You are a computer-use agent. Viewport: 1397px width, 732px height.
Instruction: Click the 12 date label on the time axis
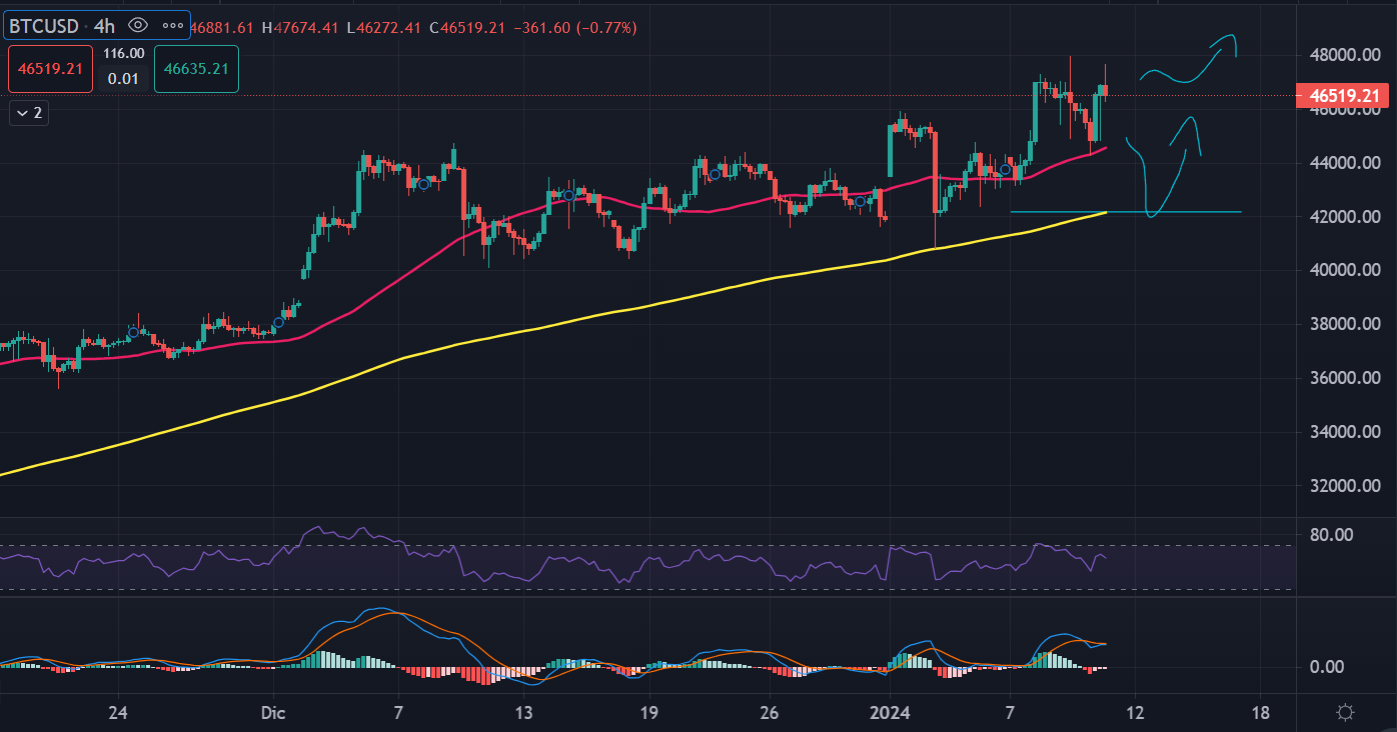1135,713
